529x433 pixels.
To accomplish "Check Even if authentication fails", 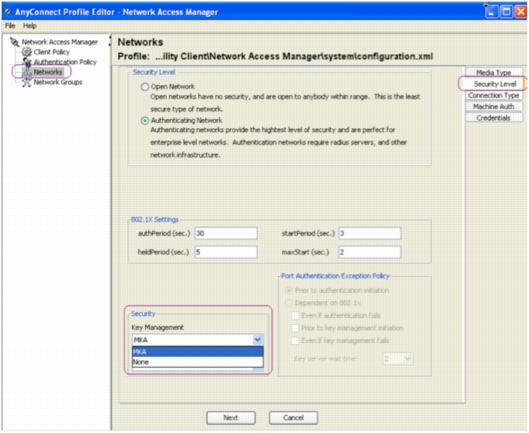I will point(295,316).
